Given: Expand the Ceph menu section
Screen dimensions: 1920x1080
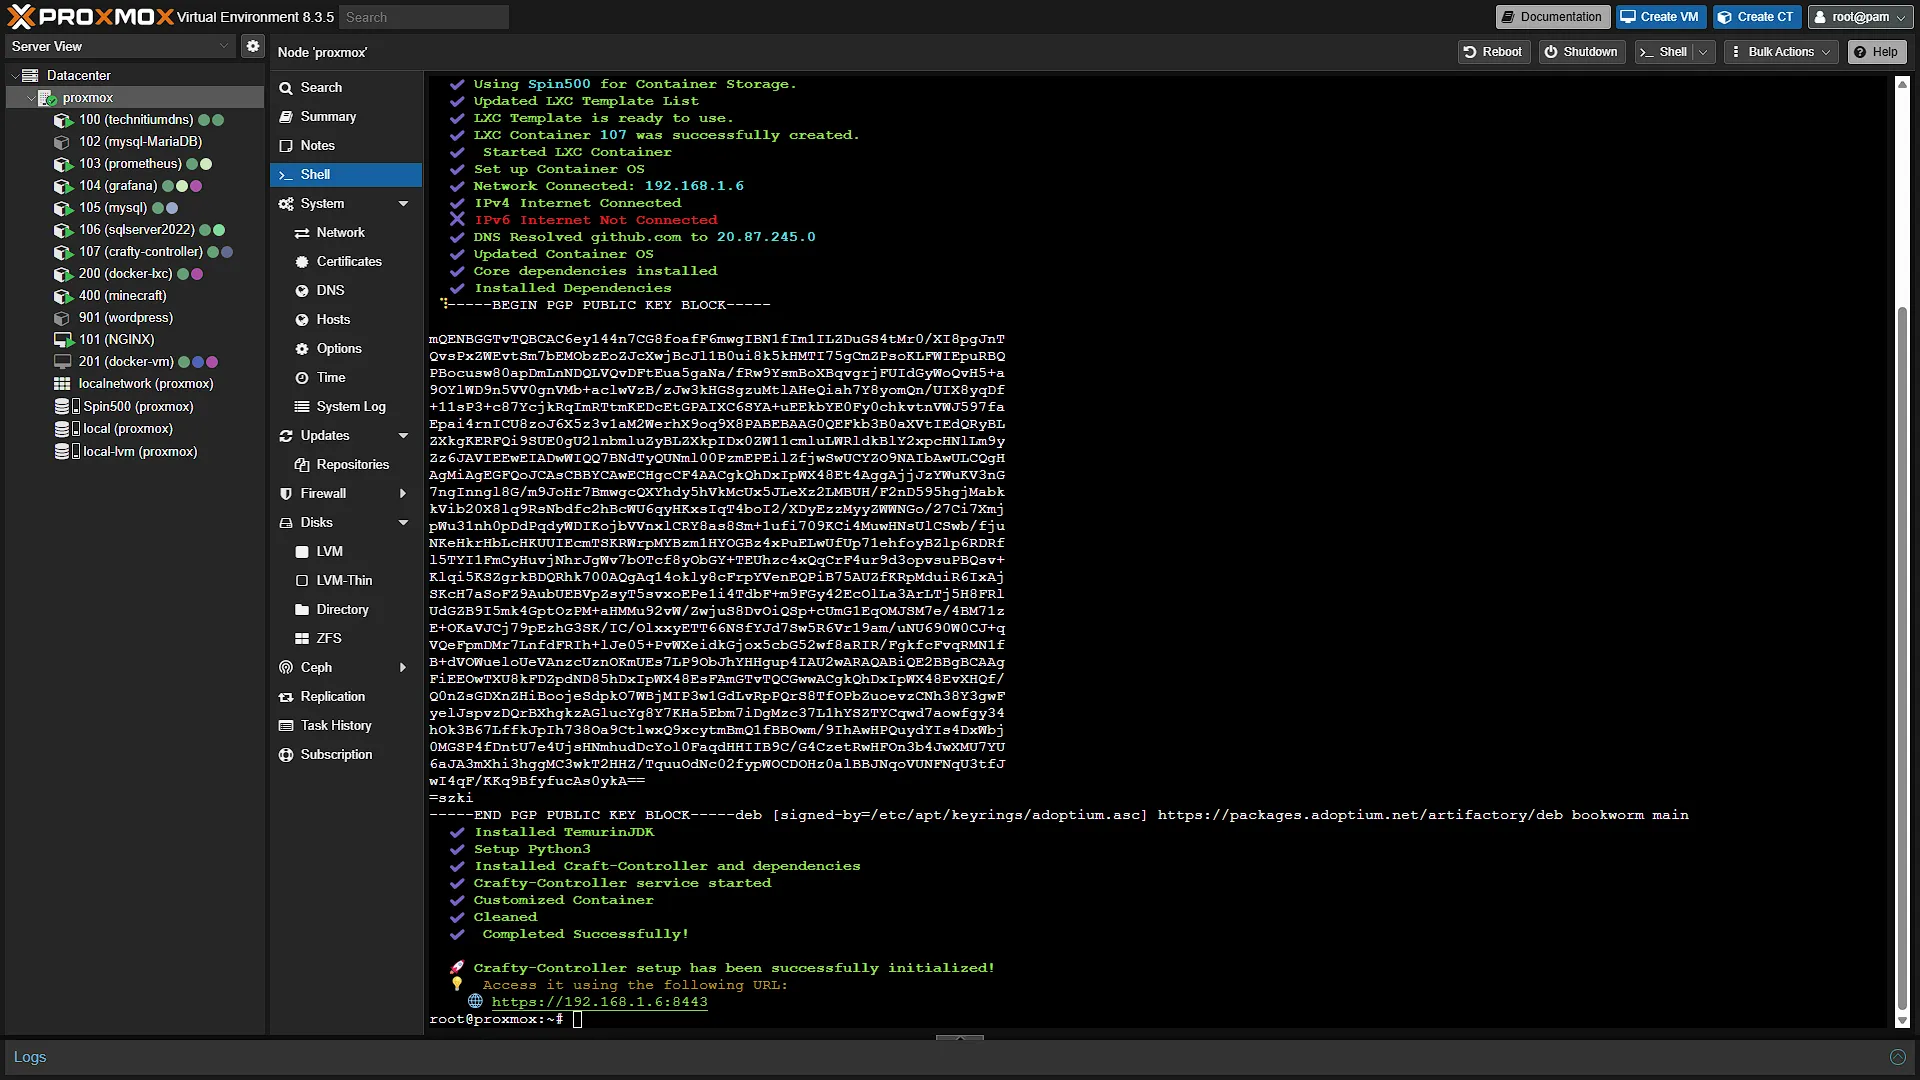Looking at the screenshot, I should 404,668.
